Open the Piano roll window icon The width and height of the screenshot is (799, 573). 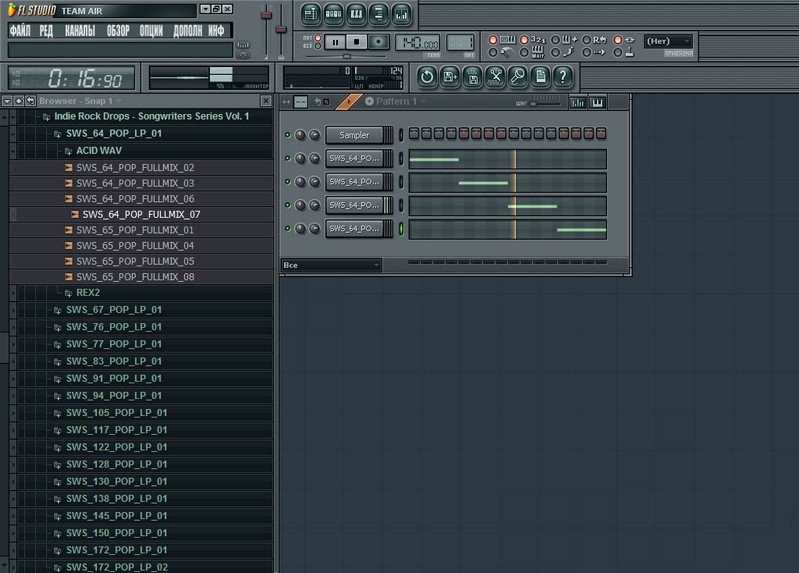[357, 14]
